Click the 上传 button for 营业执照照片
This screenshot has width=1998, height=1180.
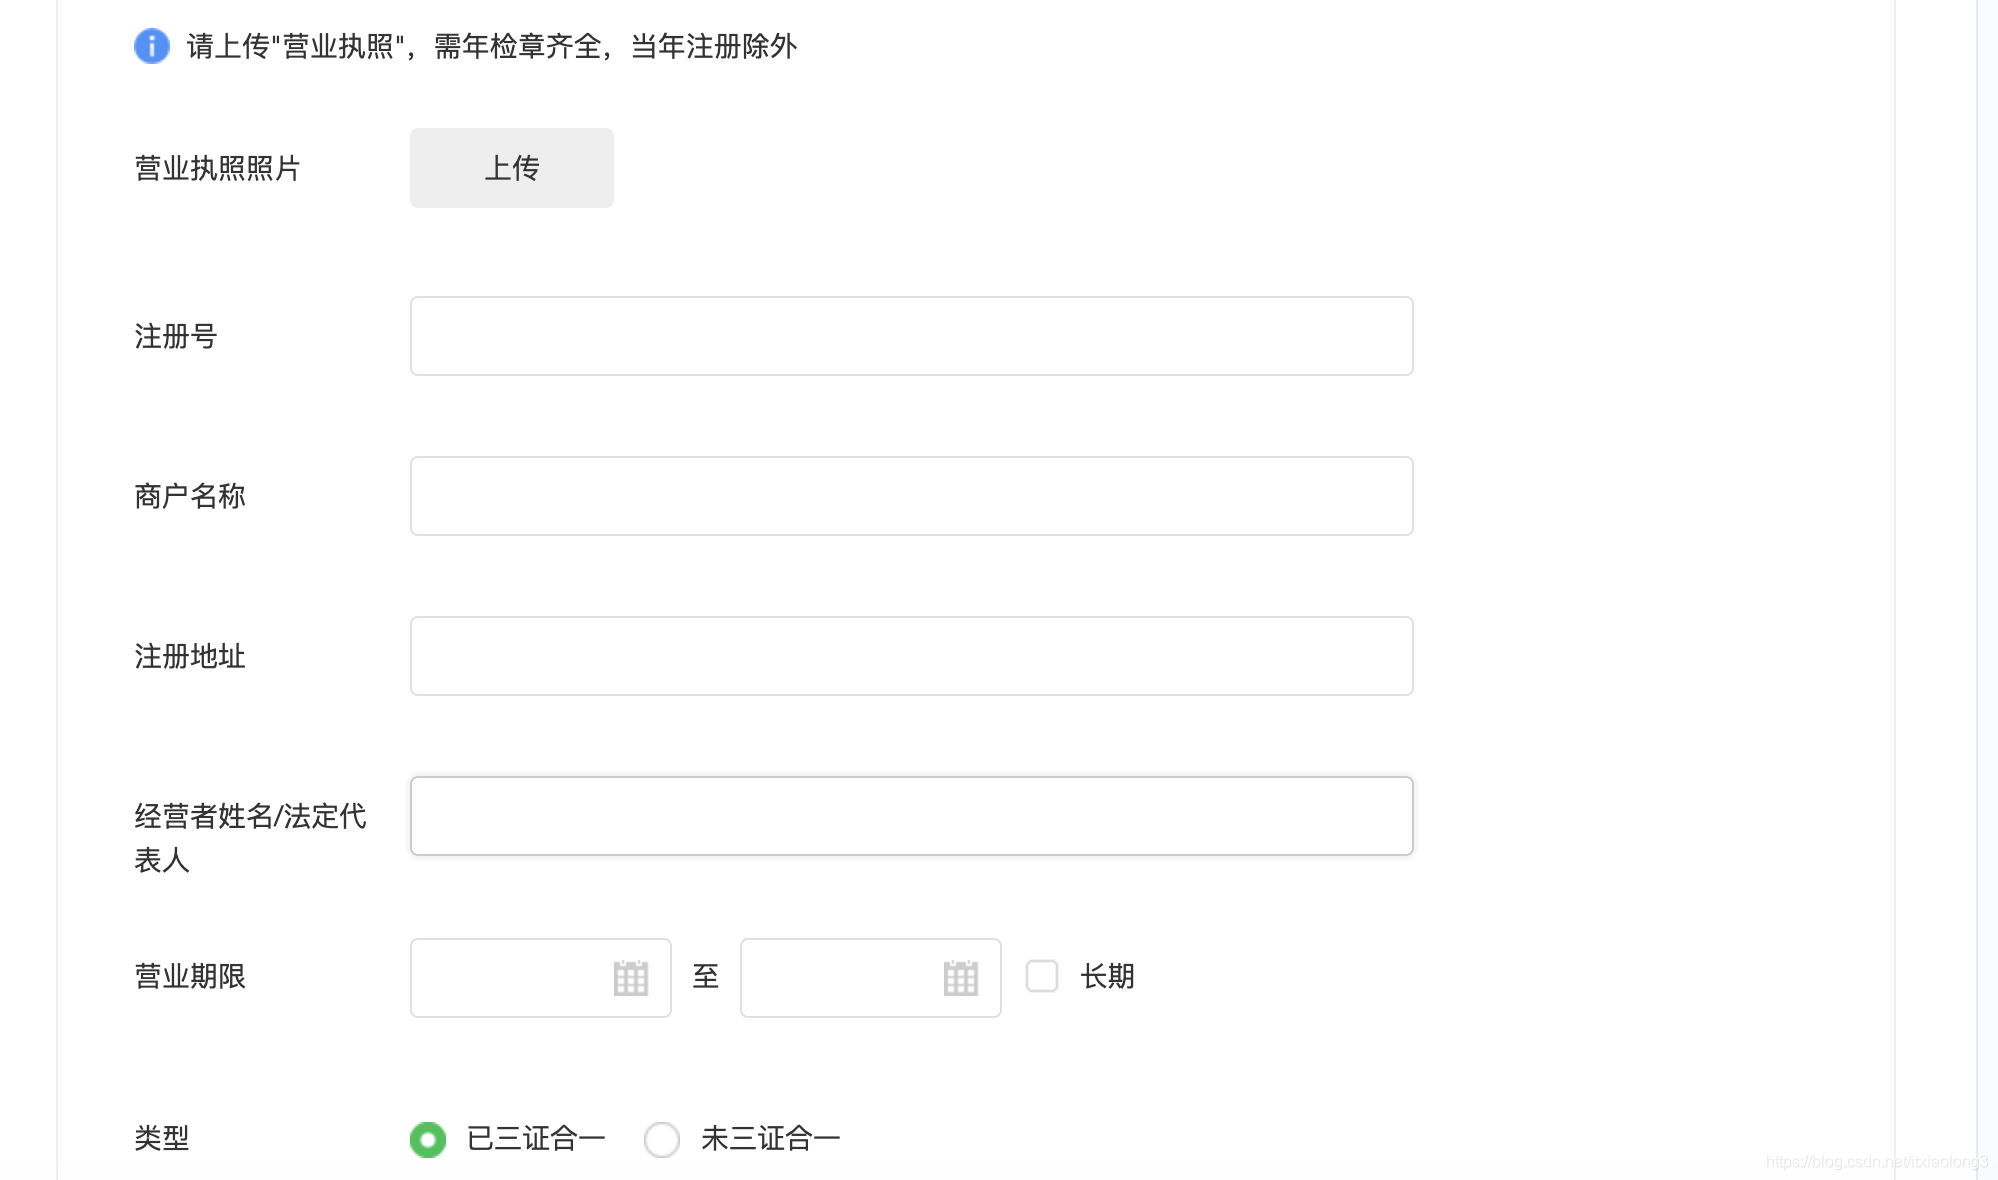pyautogui.click(x=512, y=168)
